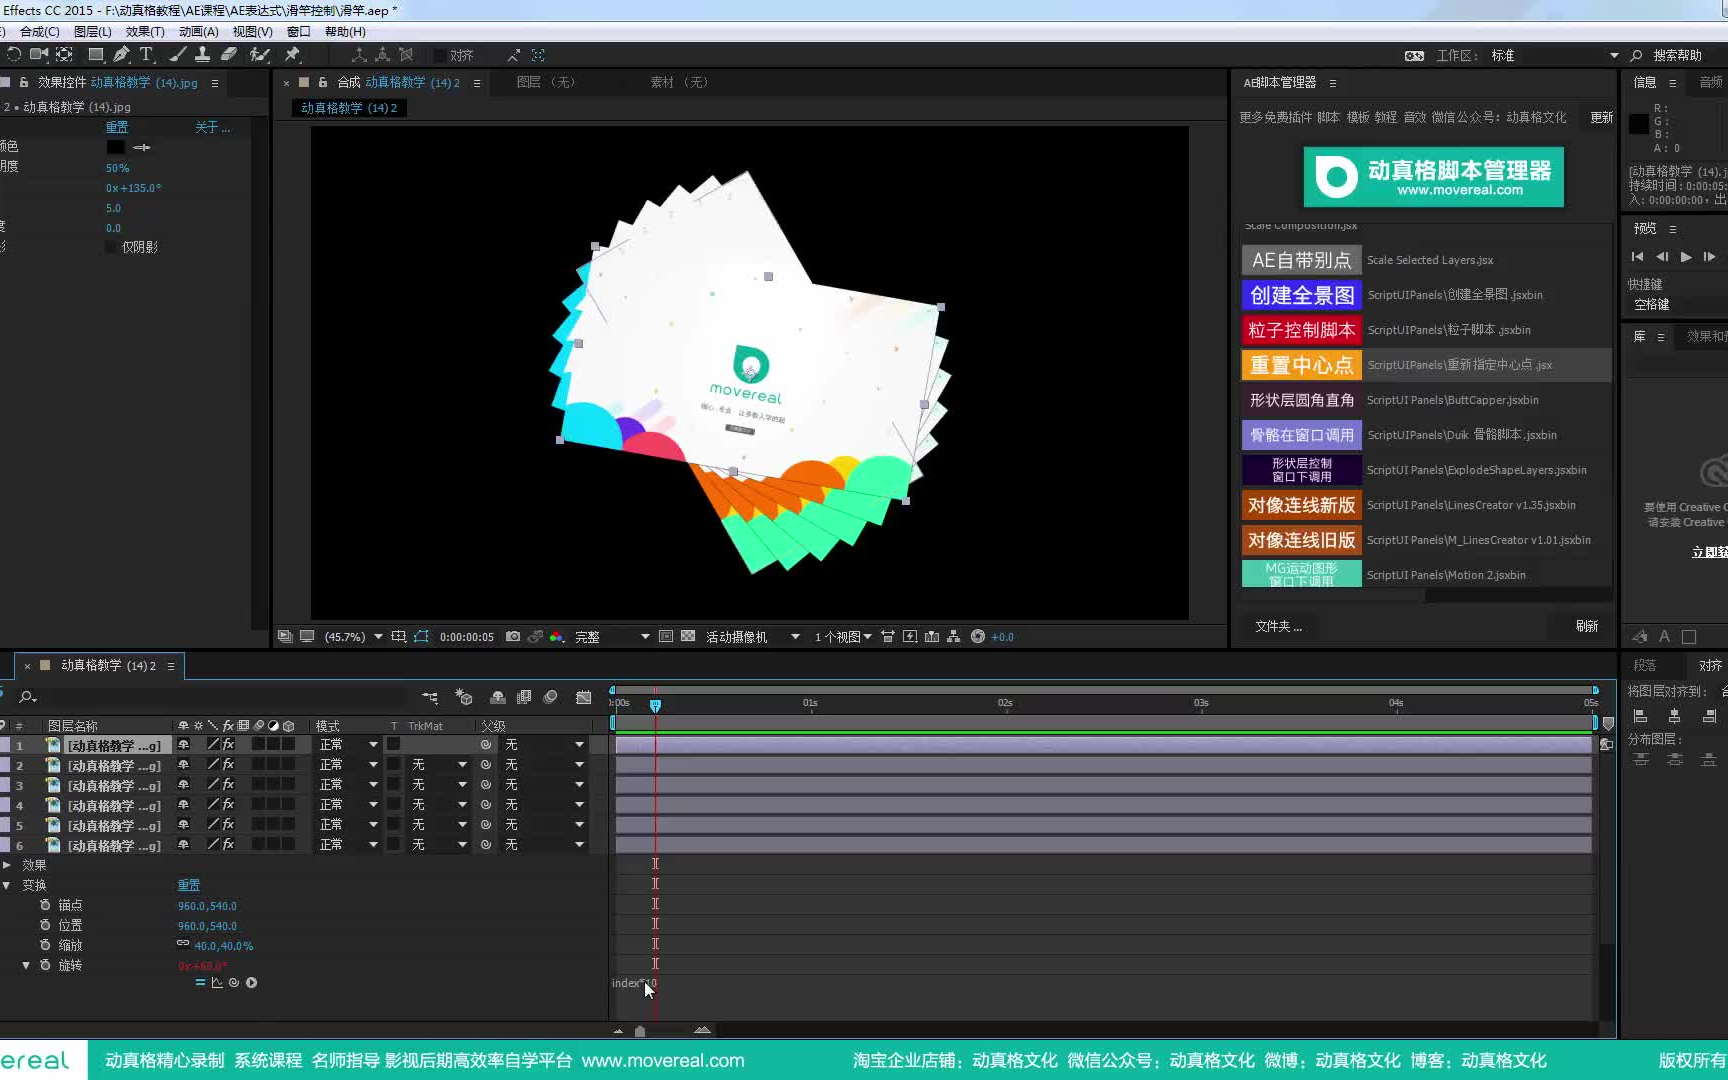
Task: Select the Type tool
Action: pyautogui.click(x=147, y=55)
